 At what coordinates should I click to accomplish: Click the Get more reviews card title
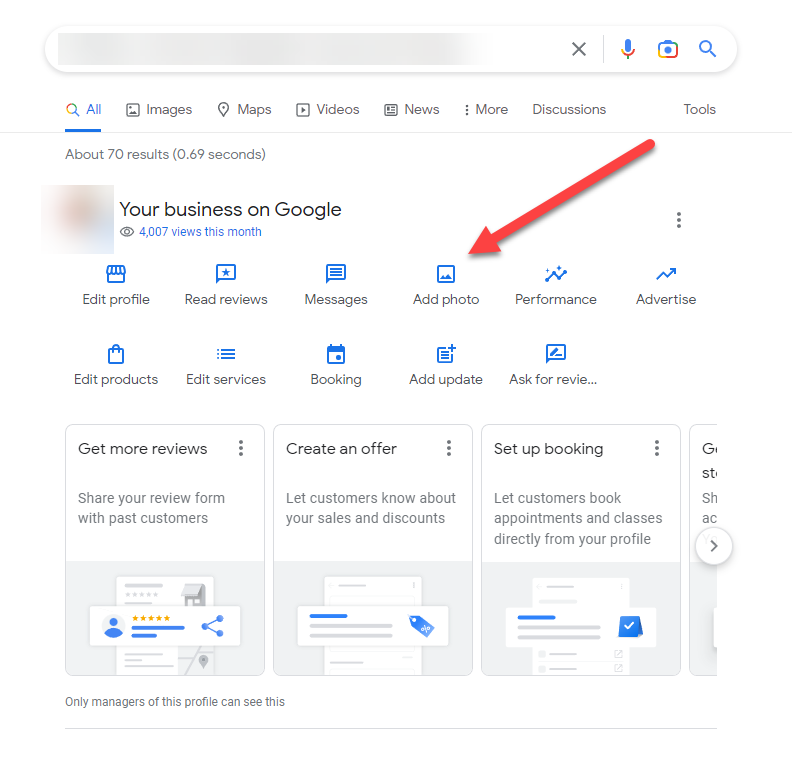[142, 448]
